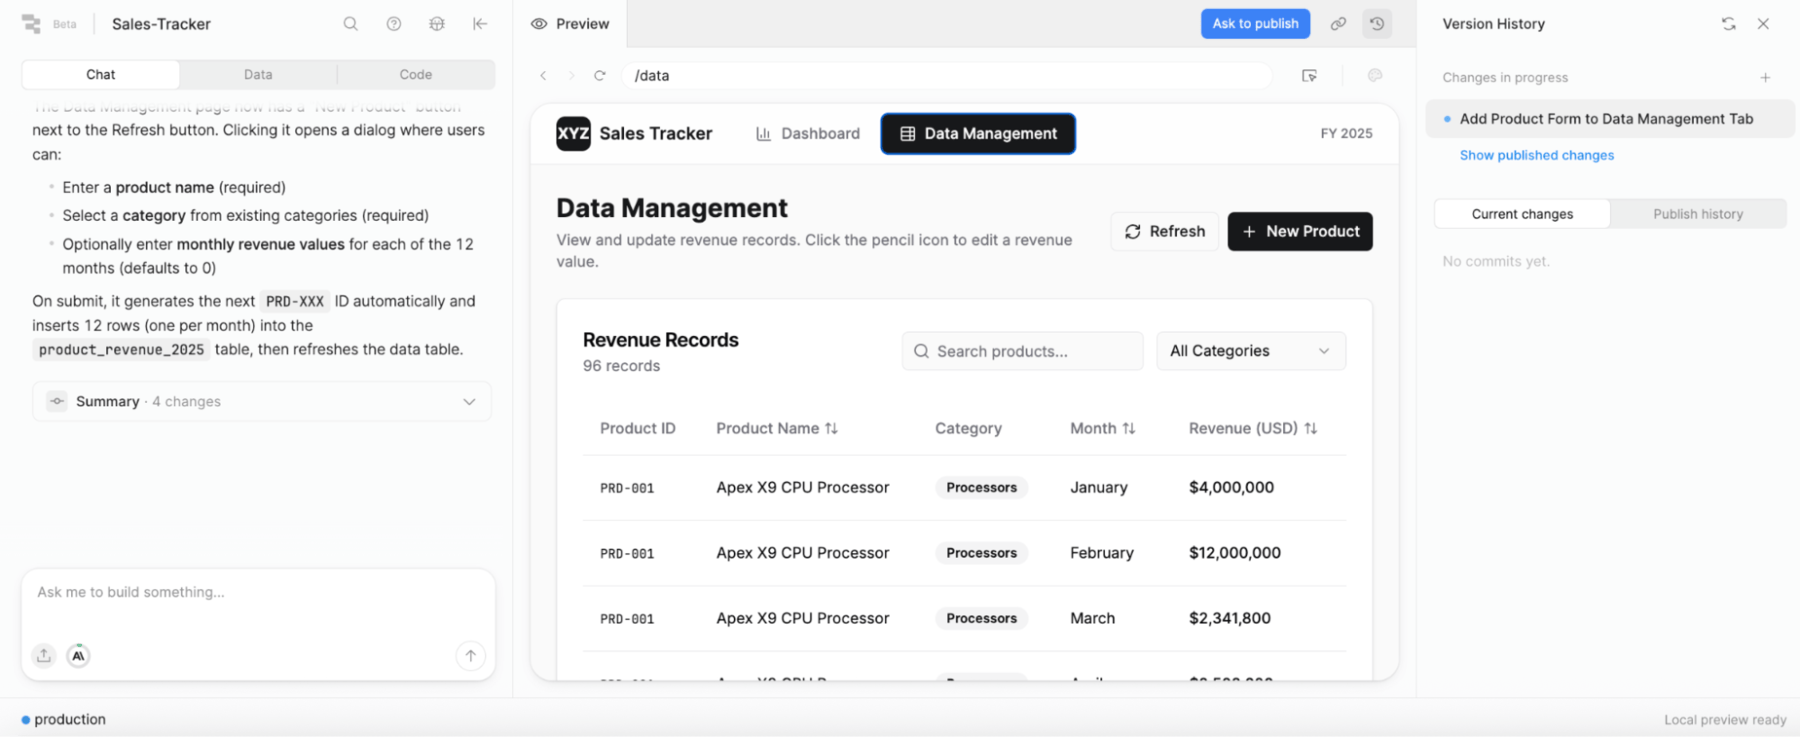Click the app logo beside Beta
The height and width of the screenshot is (737, 1800).
(x=31, y=24)
